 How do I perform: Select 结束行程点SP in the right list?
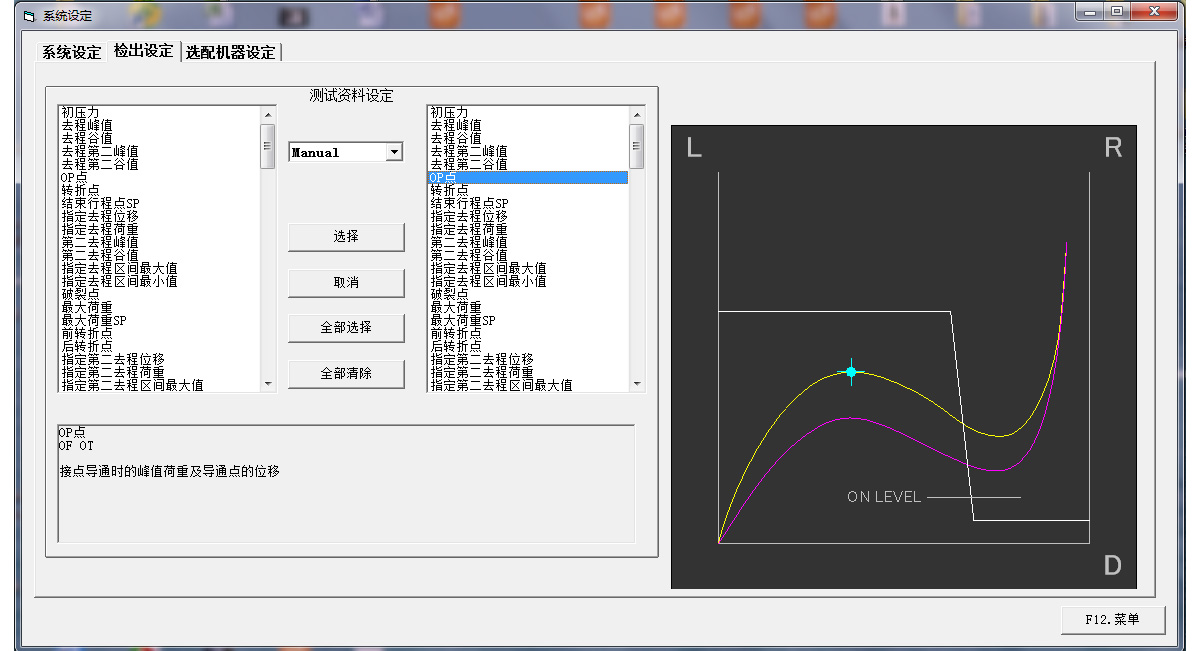tap(528, 203)
